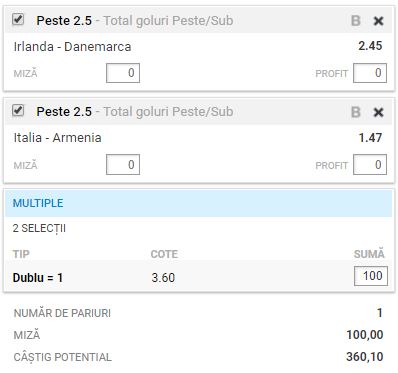
Task: Remove the Italia - Armenia selection
Action: pyautogui.click(x=378, y=112)
